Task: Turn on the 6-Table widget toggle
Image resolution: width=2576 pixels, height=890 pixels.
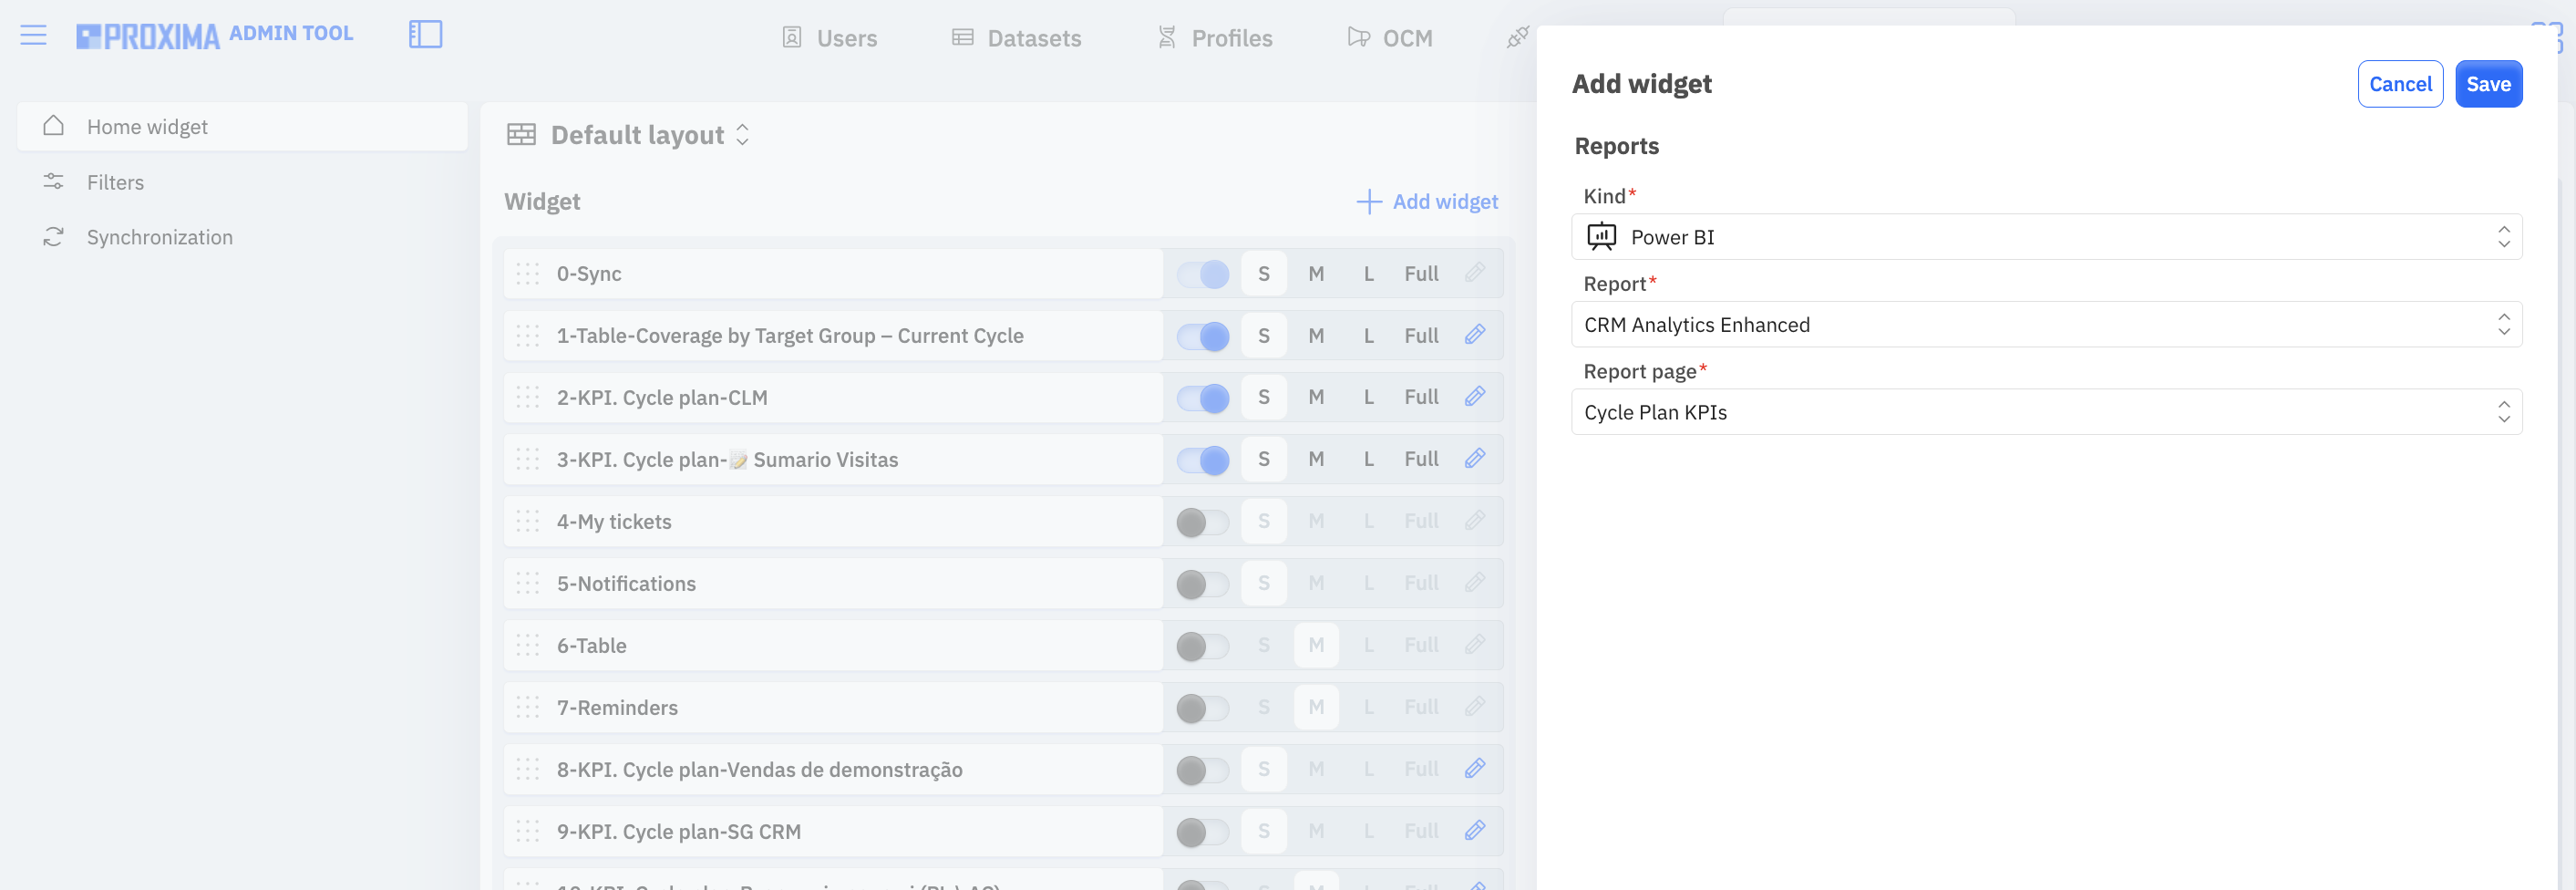Action: click(1203, 646)
